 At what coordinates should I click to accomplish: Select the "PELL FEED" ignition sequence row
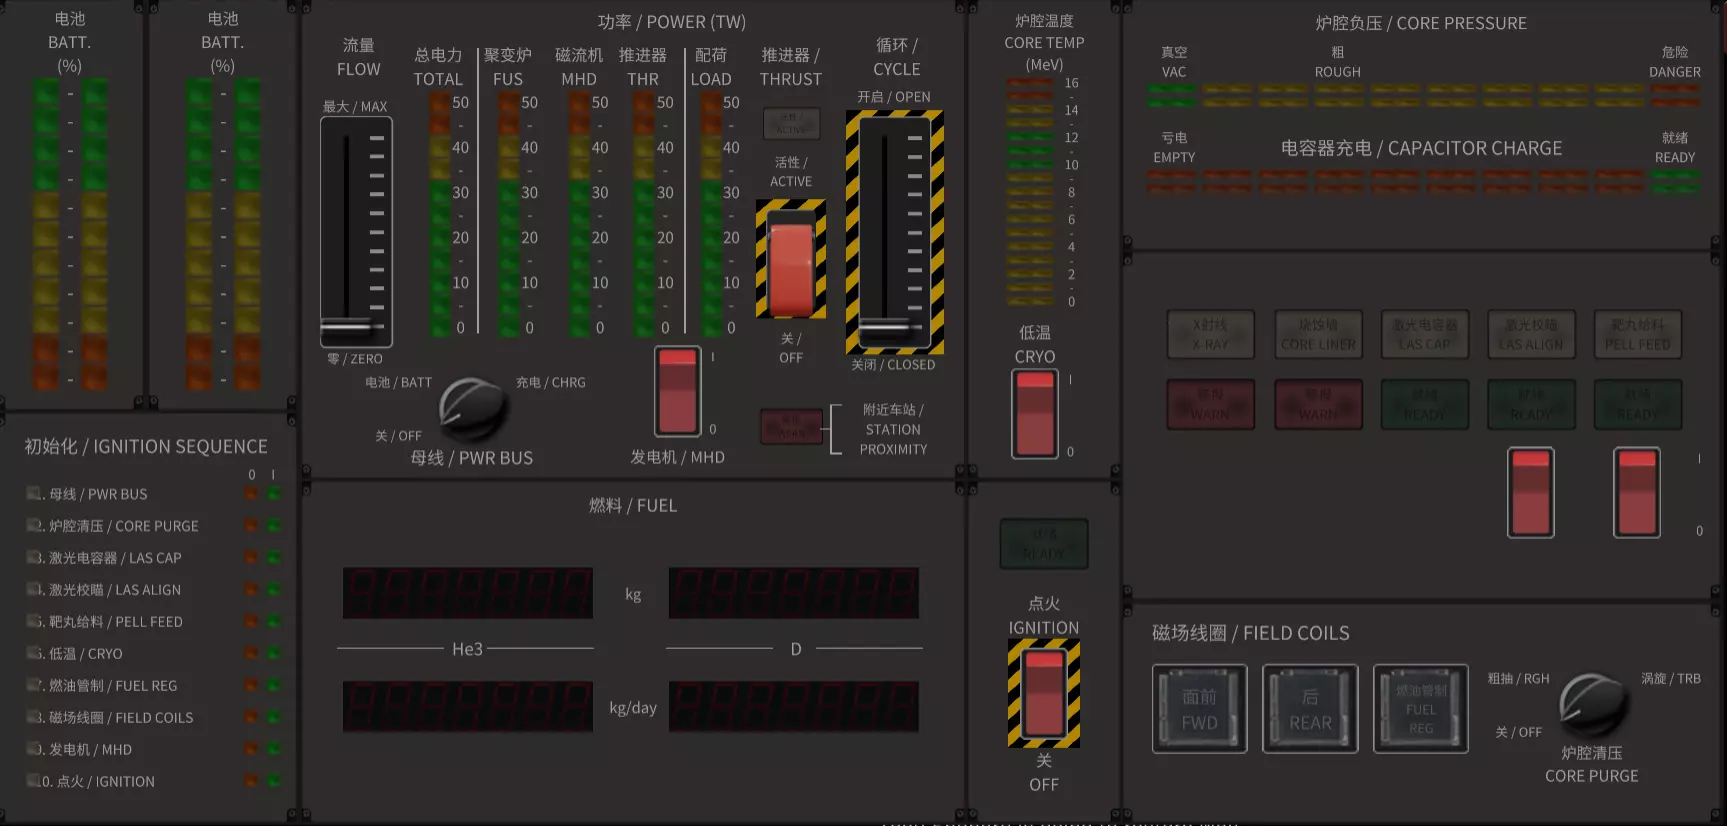pyautogui.click(x=153, y=622)
